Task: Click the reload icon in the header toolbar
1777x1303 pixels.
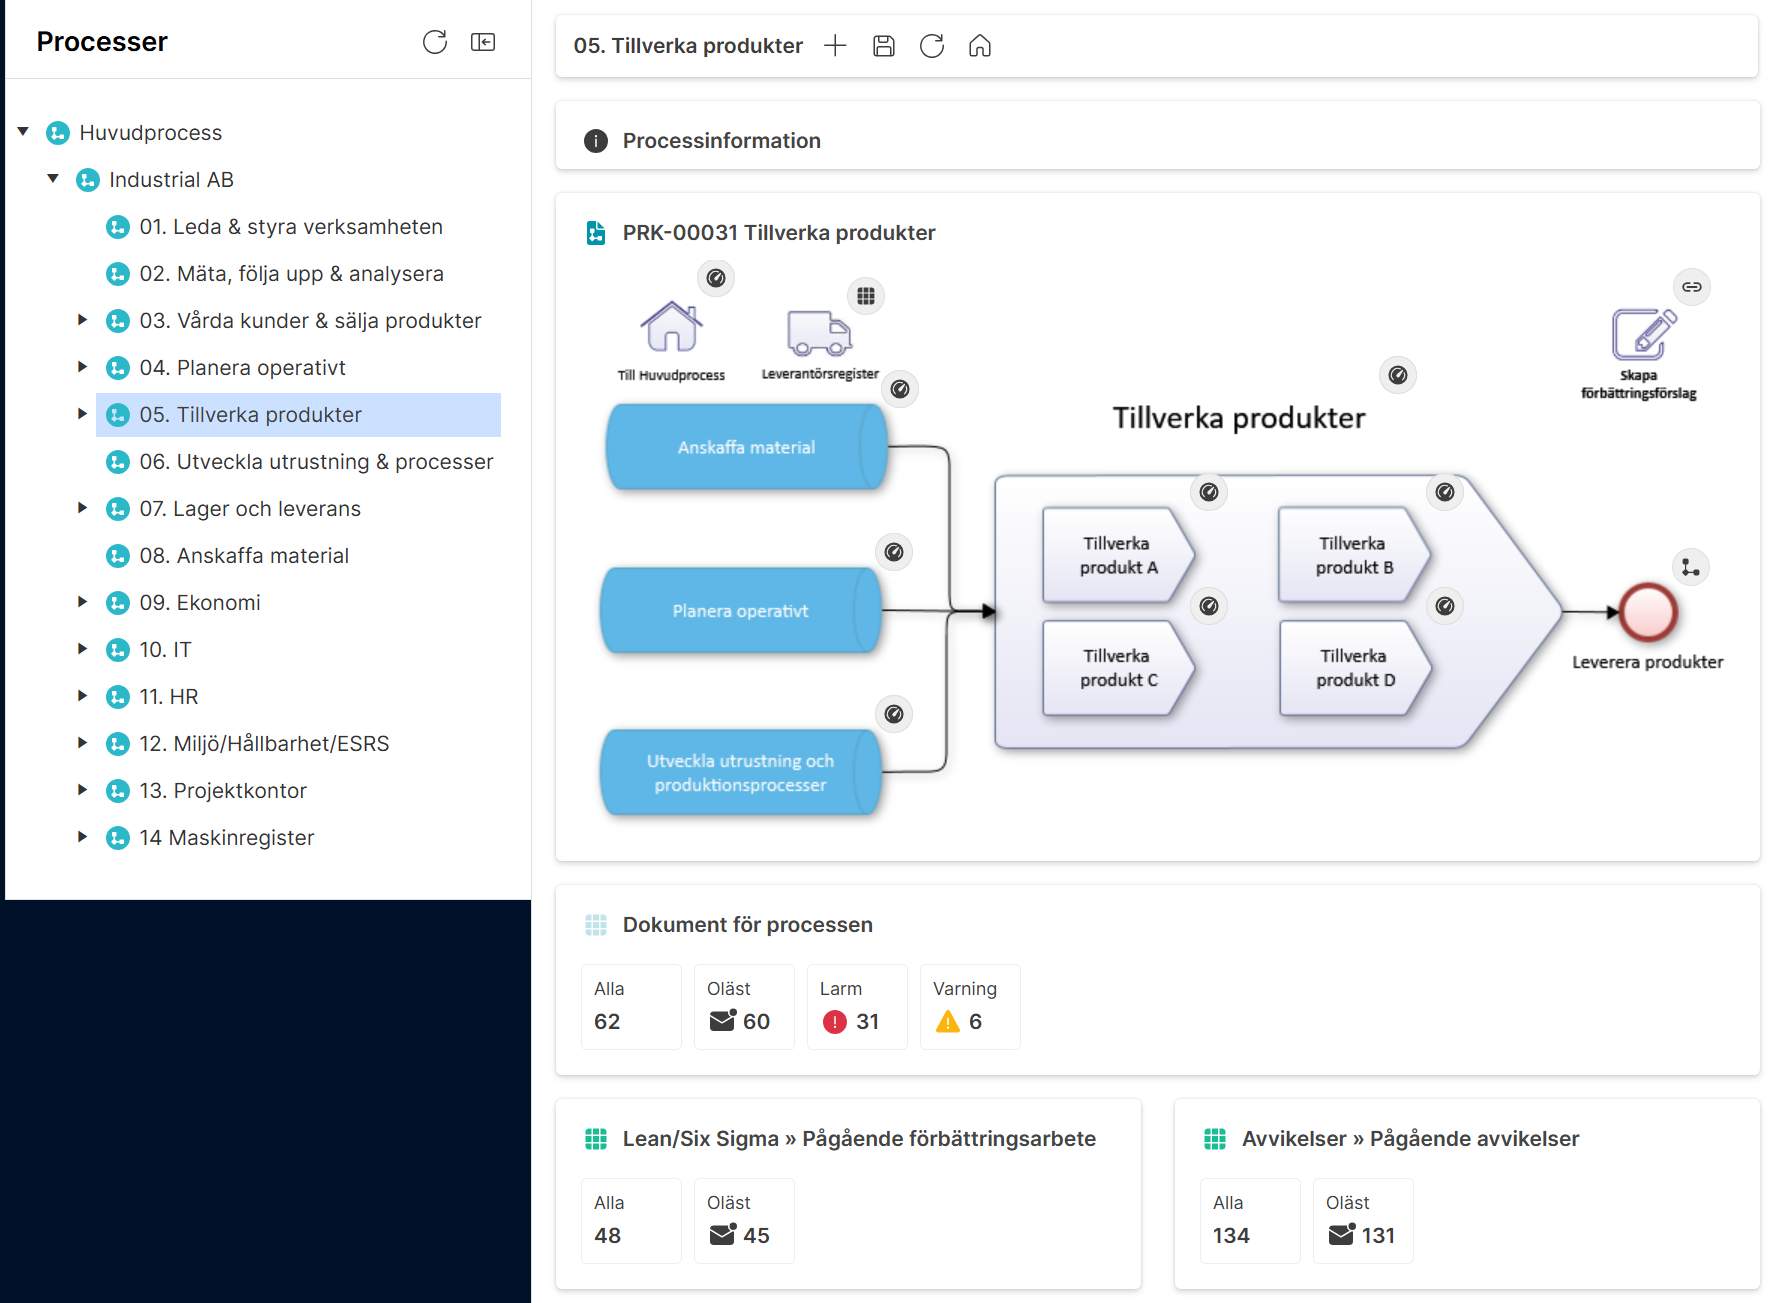Action: (x=932, y=46)
